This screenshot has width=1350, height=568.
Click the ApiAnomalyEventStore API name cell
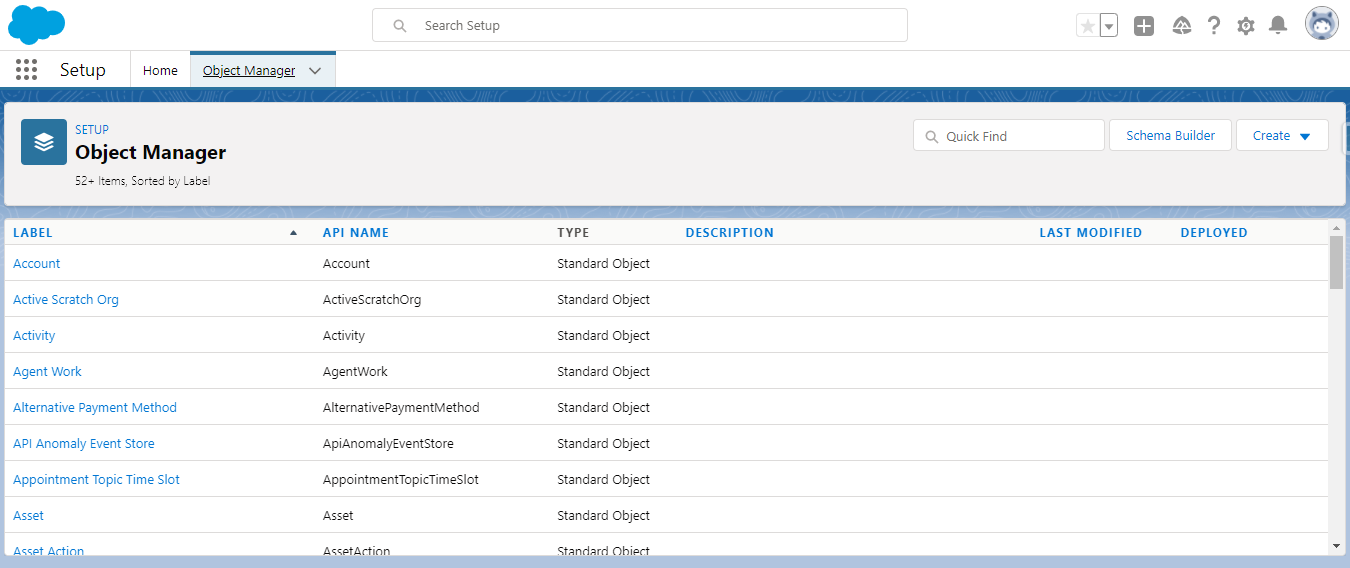tap(389, 443)
